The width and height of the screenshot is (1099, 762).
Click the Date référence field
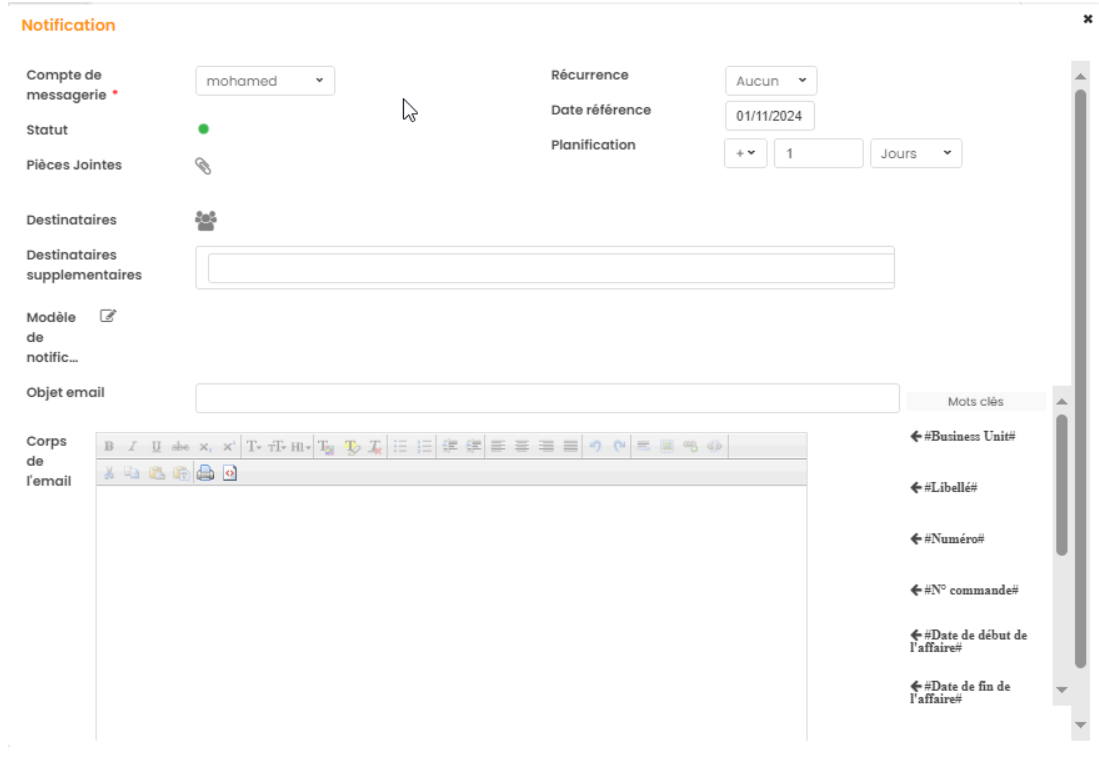(x=770, y=116)
